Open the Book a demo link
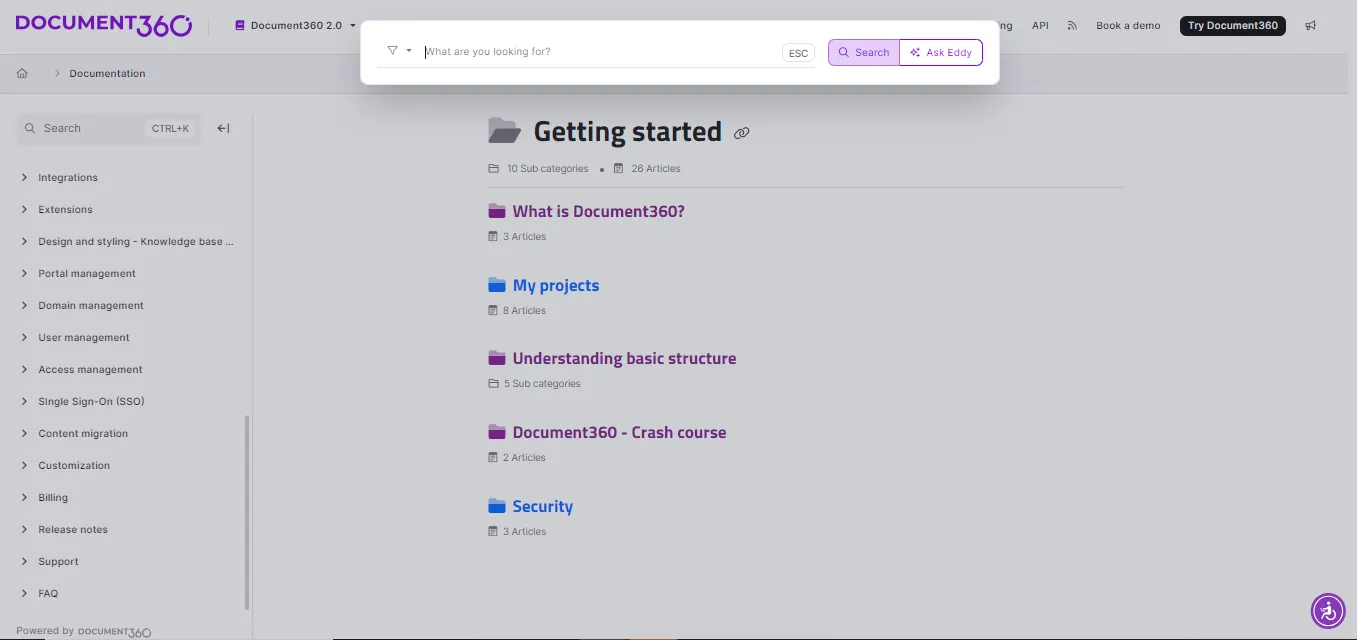The image size is (1357, 640). pos(1128,26)
